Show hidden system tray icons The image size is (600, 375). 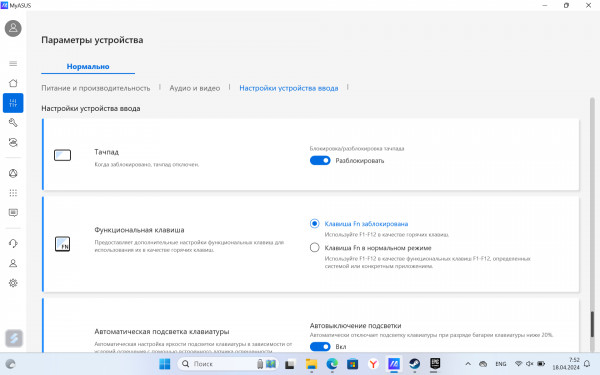(468, 364)
